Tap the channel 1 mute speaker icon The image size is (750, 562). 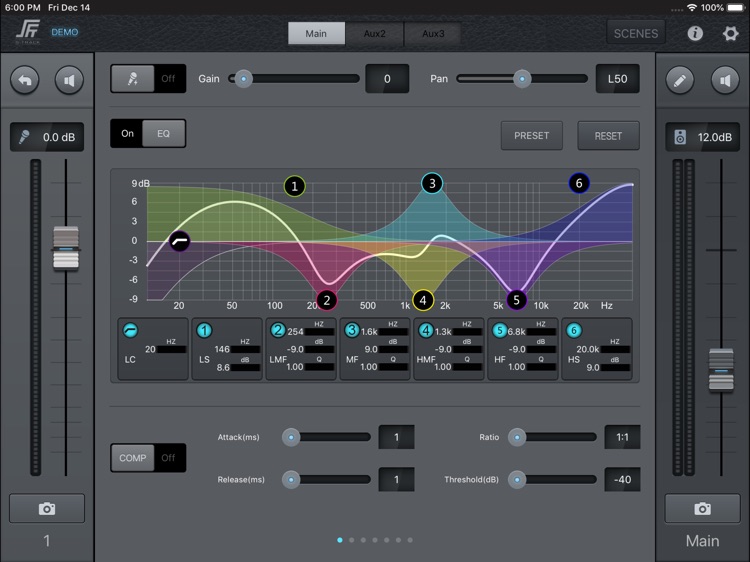click(x=69, y=80)
